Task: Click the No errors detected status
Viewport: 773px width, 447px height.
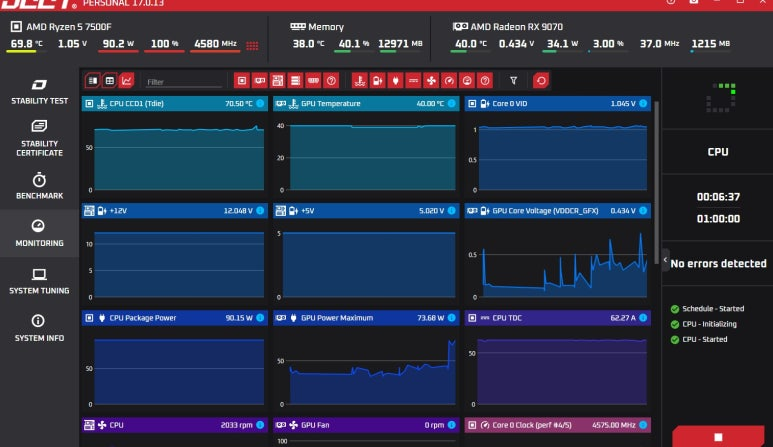Action: 718,264
